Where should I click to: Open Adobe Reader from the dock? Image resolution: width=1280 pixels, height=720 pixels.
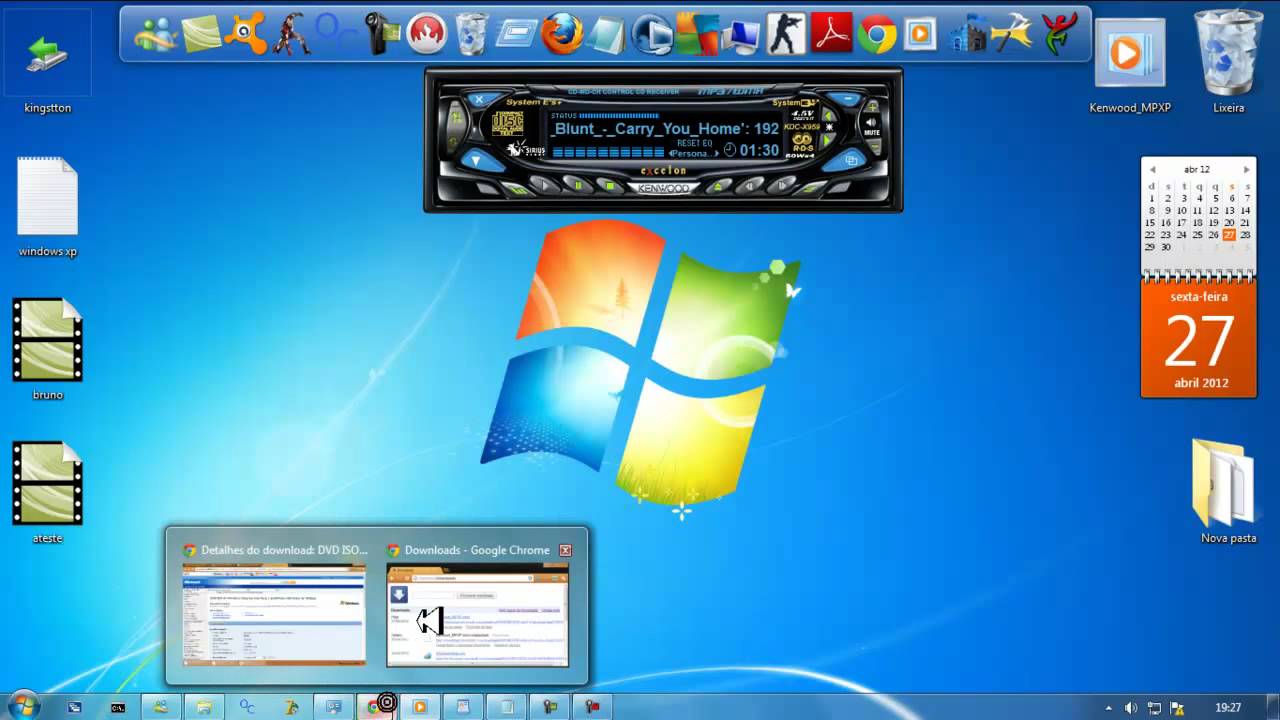(831, 33)
